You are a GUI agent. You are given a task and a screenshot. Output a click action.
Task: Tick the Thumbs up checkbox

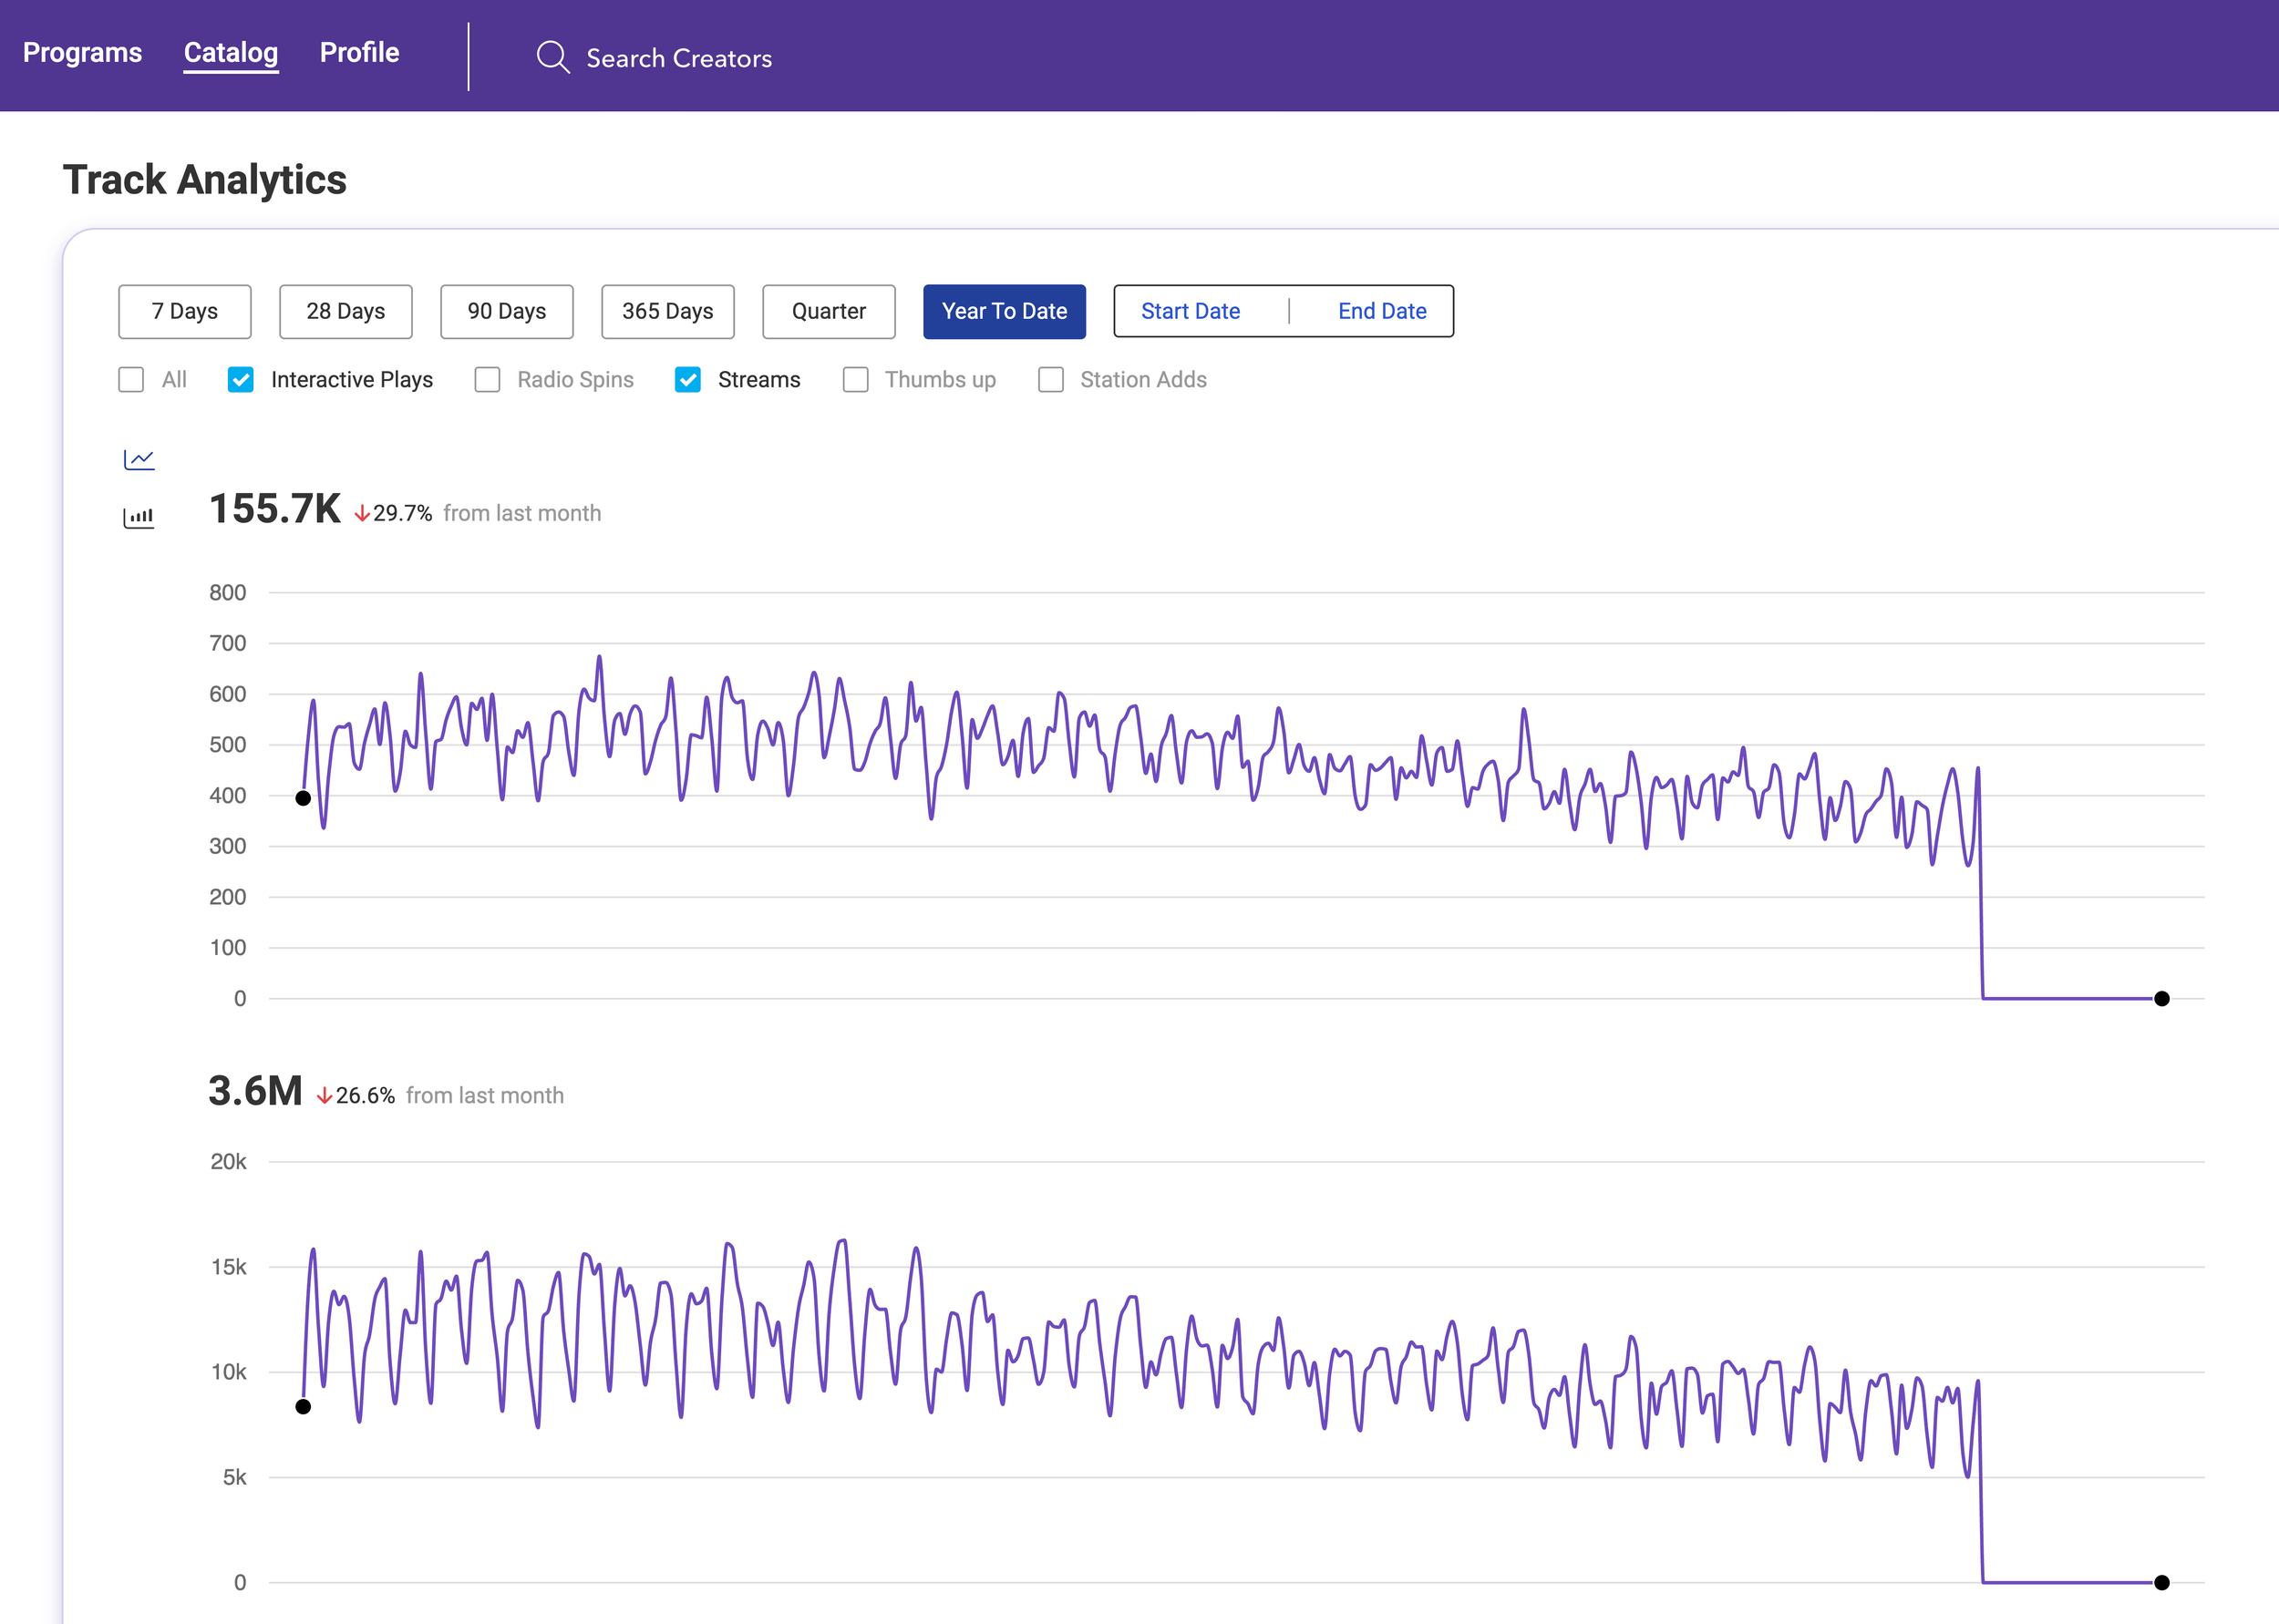point(855,380)
